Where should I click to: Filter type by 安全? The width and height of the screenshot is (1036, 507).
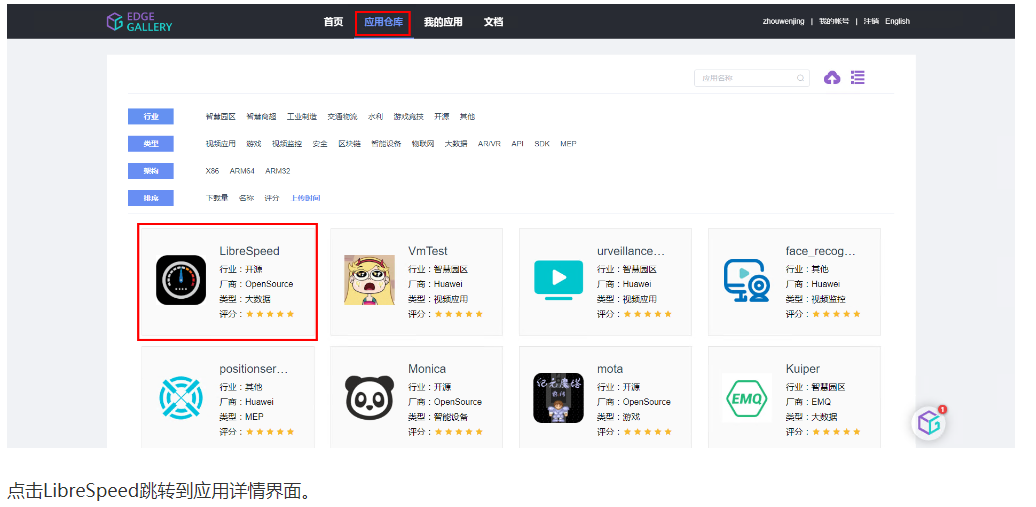pos(320,143)
